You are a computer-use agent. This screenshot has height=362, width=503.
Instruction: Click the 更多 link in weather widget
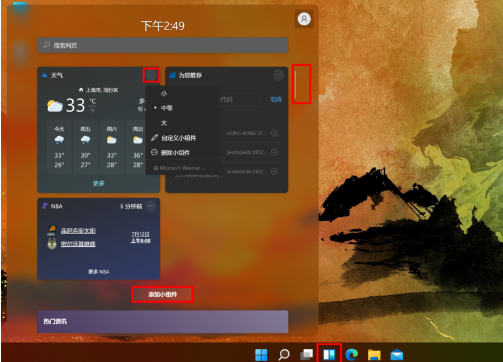click(99, 183)
